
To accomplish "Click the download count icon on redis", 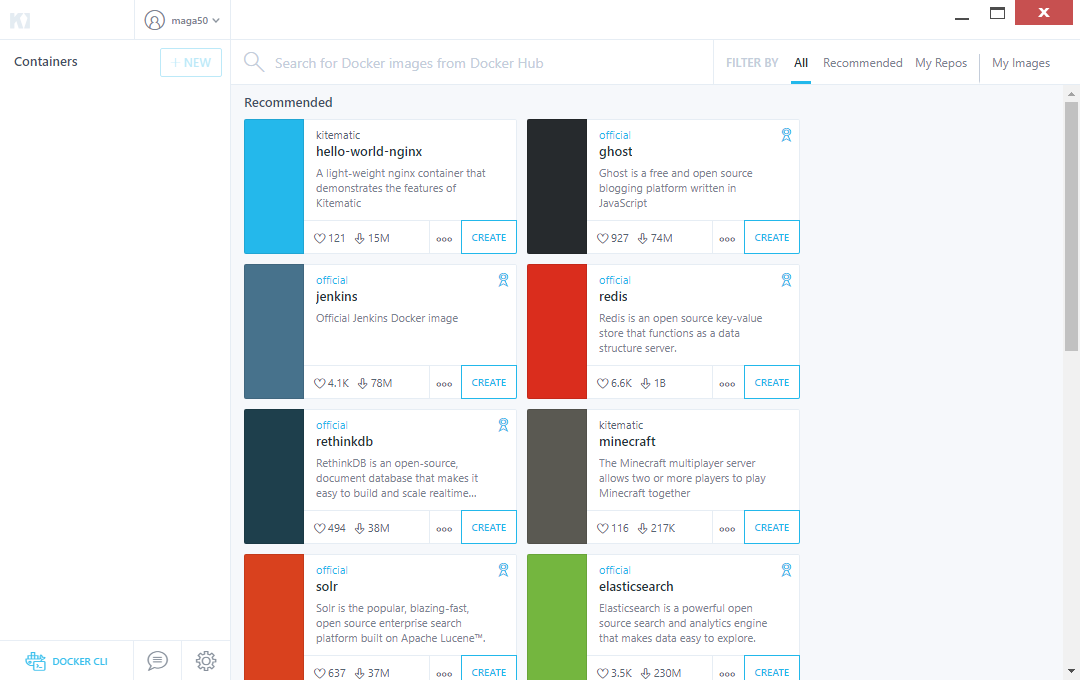I will (x=645, y=383).
